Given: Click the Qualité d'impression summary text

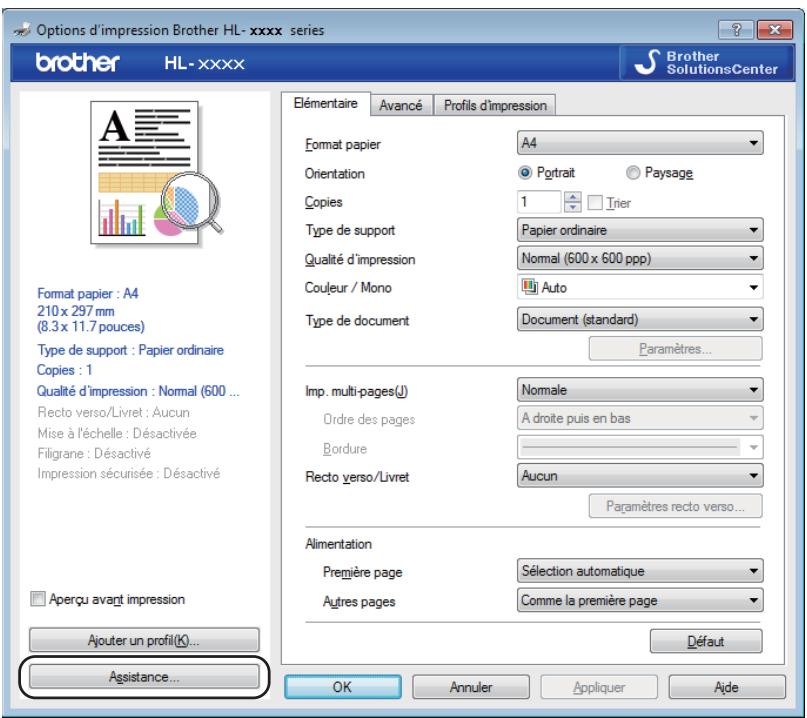Looking at the screenshot, I should [138, 391].
